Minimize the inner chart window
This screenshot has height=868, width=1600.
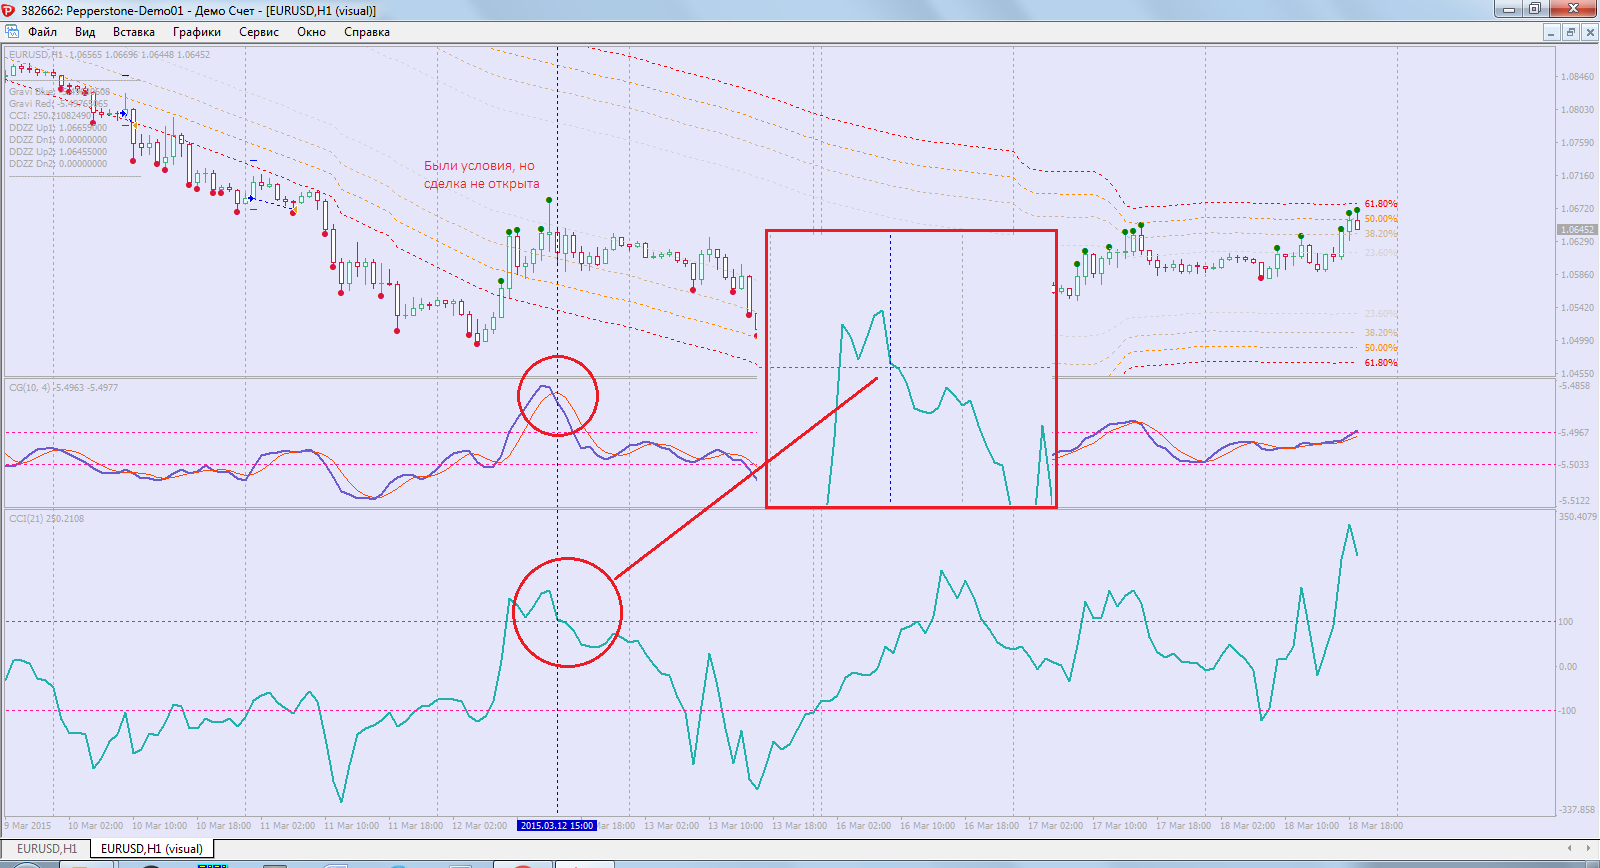(1551, 32)
